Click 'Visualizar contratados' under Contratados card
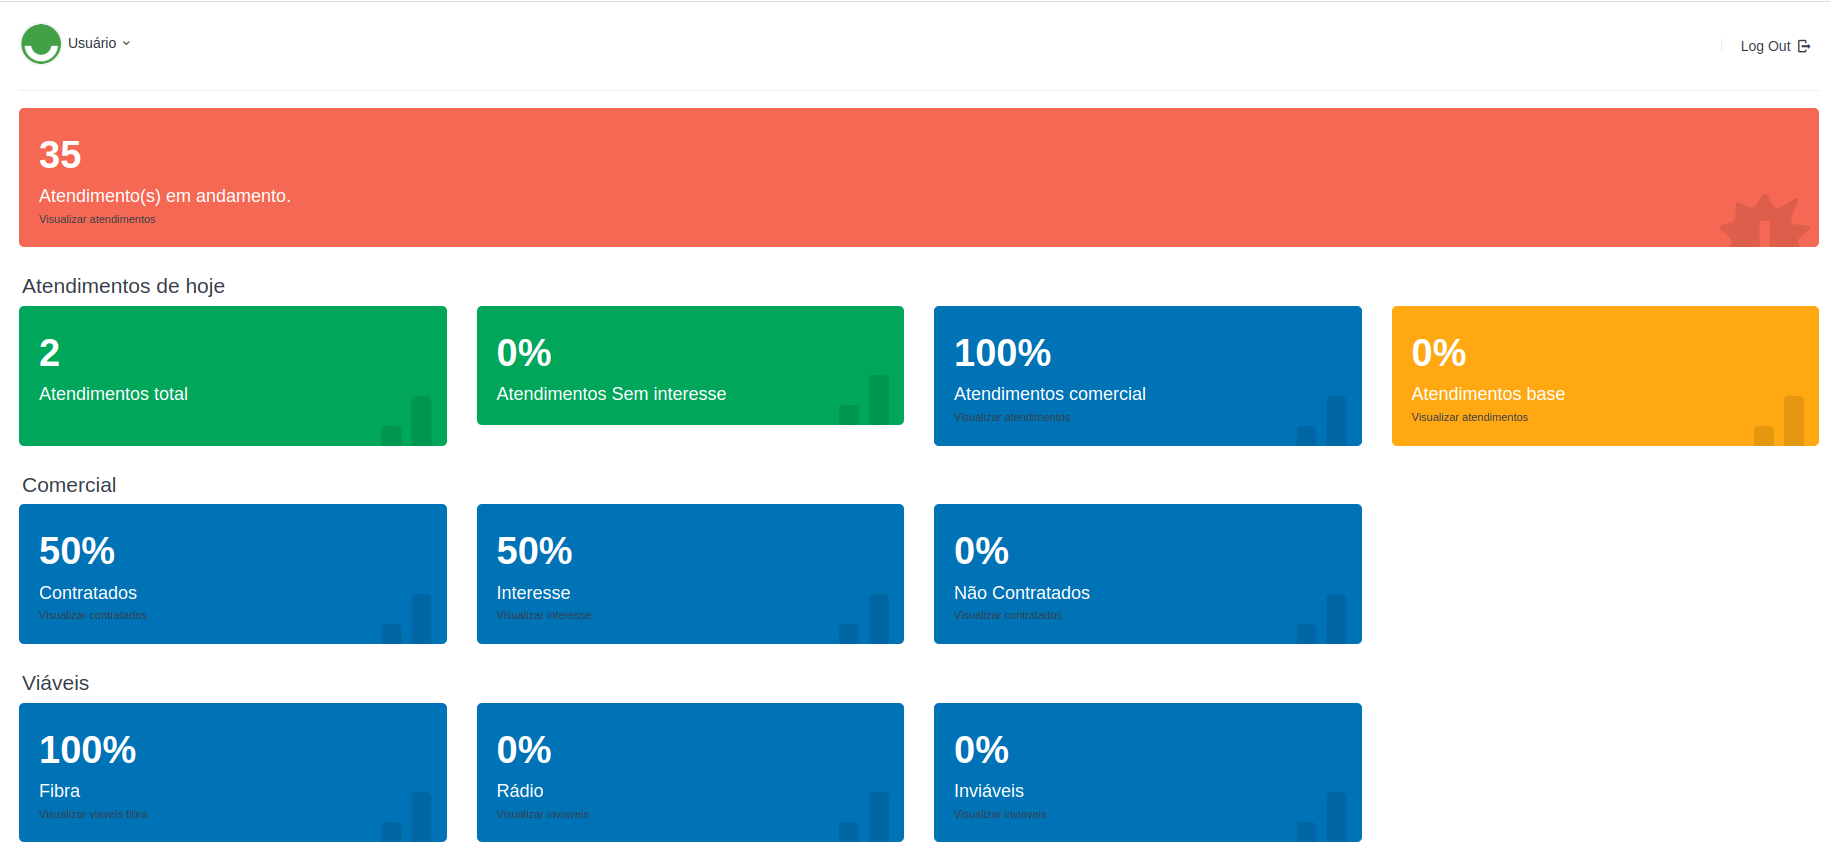This screenshot has width=1830, height=861. point(92,615)
